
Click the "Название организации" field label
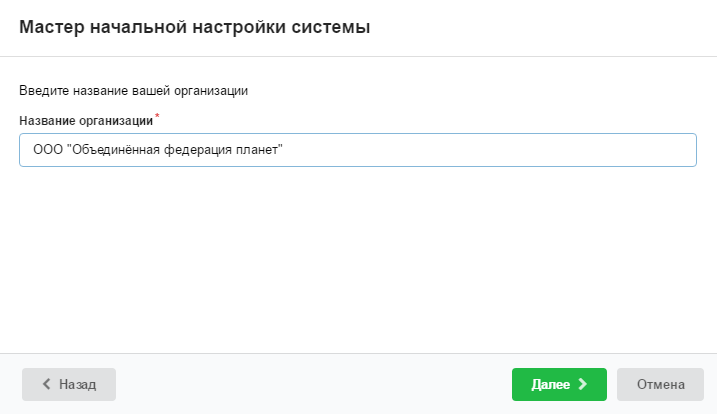[86, 120]
